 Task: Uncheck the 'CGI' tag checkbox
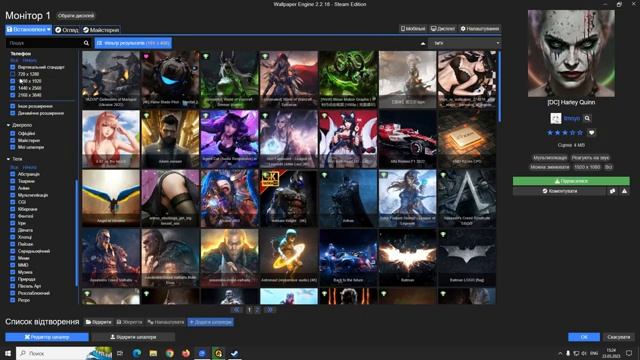point(13,202)
